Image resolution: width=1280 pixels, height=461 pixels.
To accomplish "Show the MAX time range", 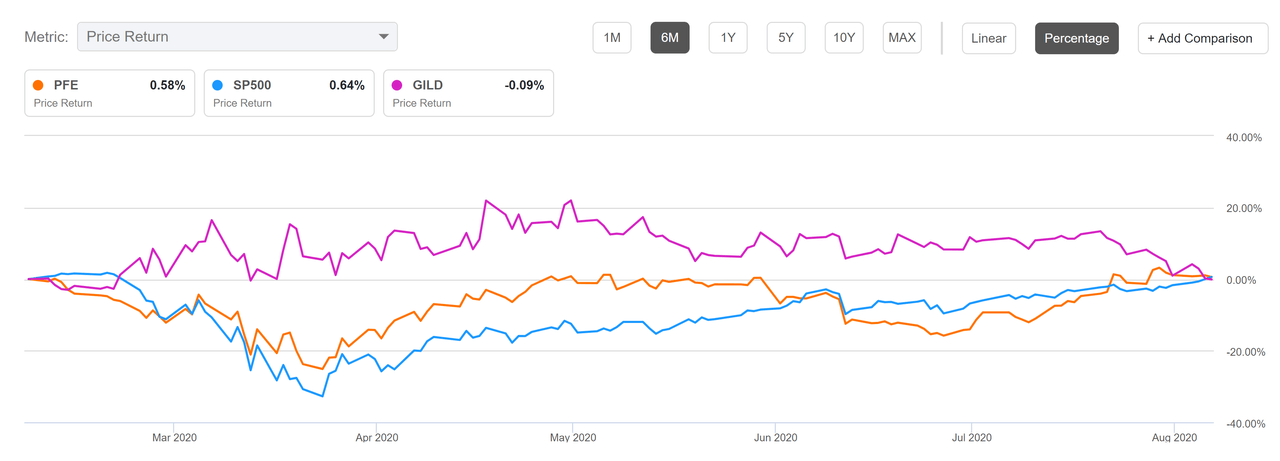I will pyautogui.click(x=902, y=38).
